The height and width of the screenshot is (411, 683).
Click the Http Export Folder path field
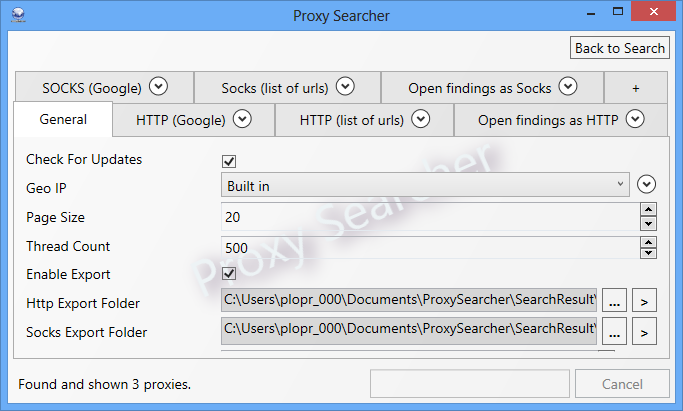click(x=409, y=300)
